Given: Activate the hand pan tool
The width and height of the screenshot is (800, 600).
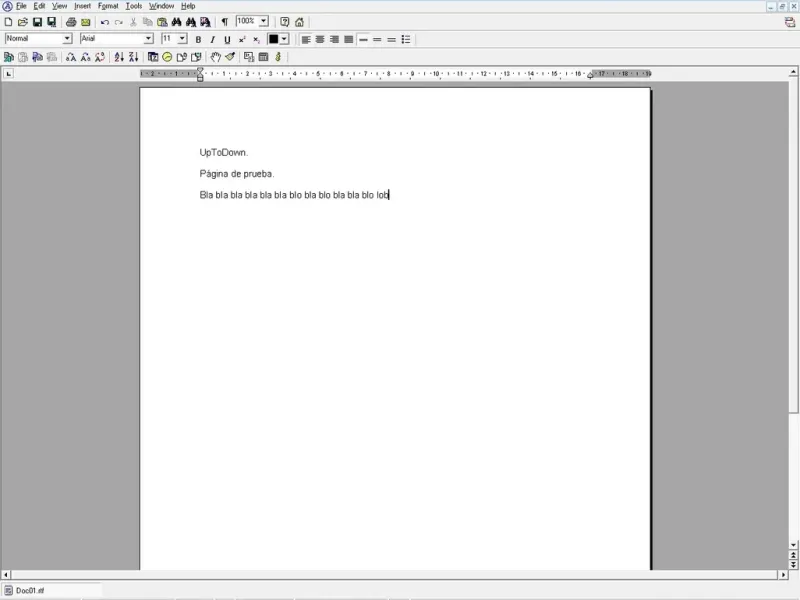Looking at the screenshot, I should tap(216, 57).
